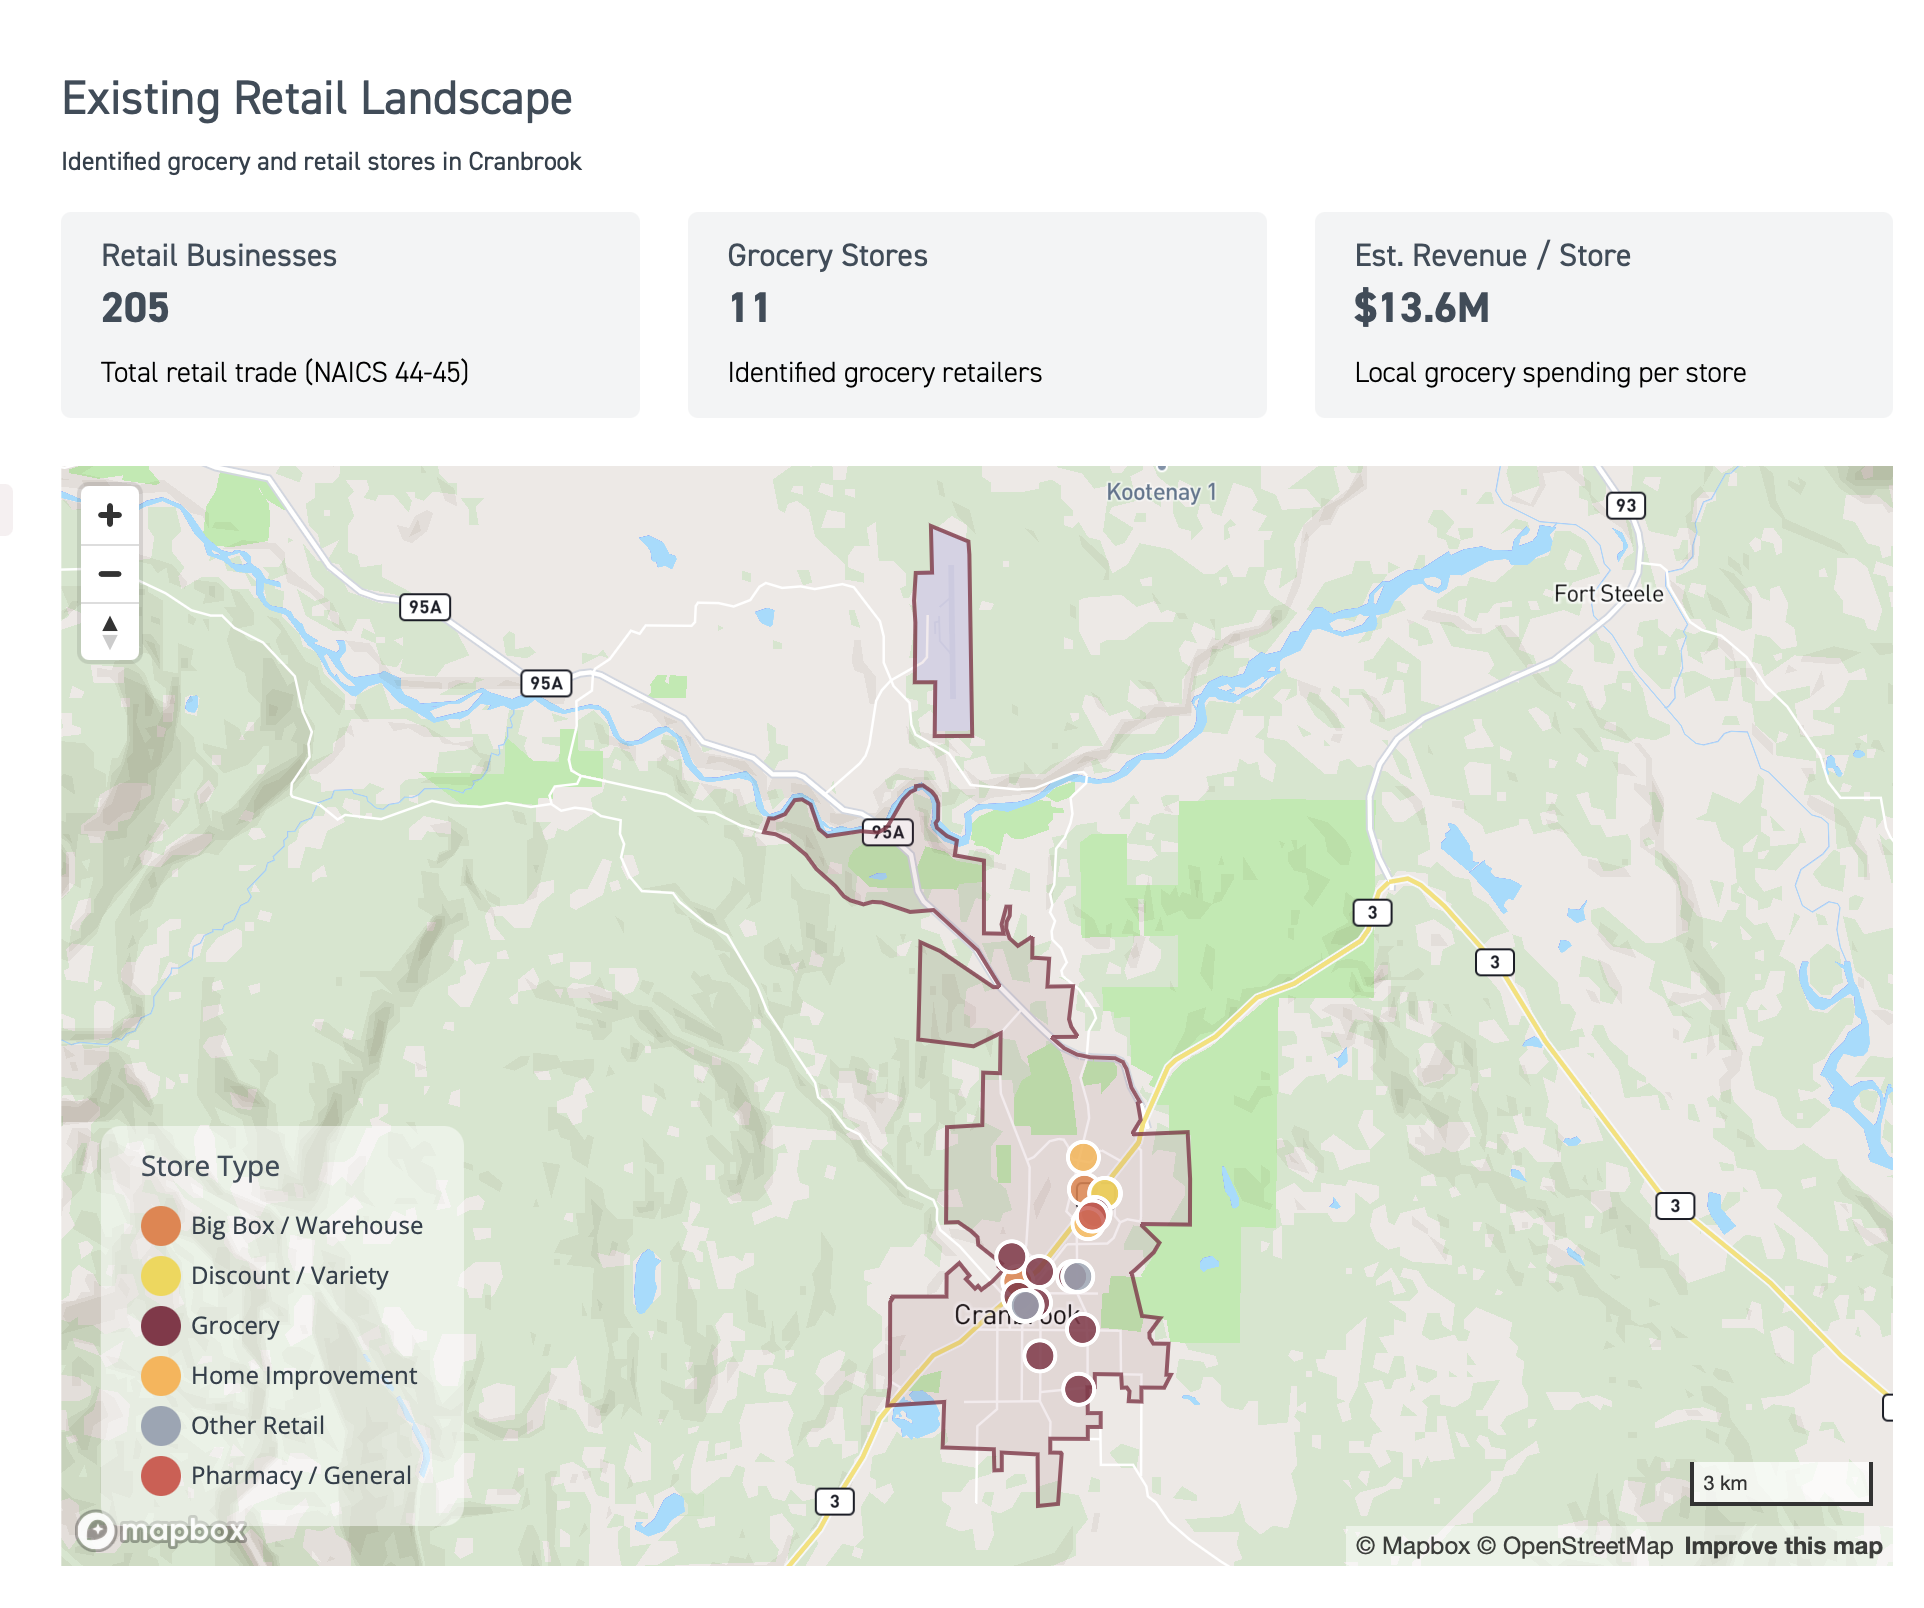The image size is (1924, 1608).
Task: Open the Mapbox attribution link
Action: pyautogui.click(x=1412, y=1546)
